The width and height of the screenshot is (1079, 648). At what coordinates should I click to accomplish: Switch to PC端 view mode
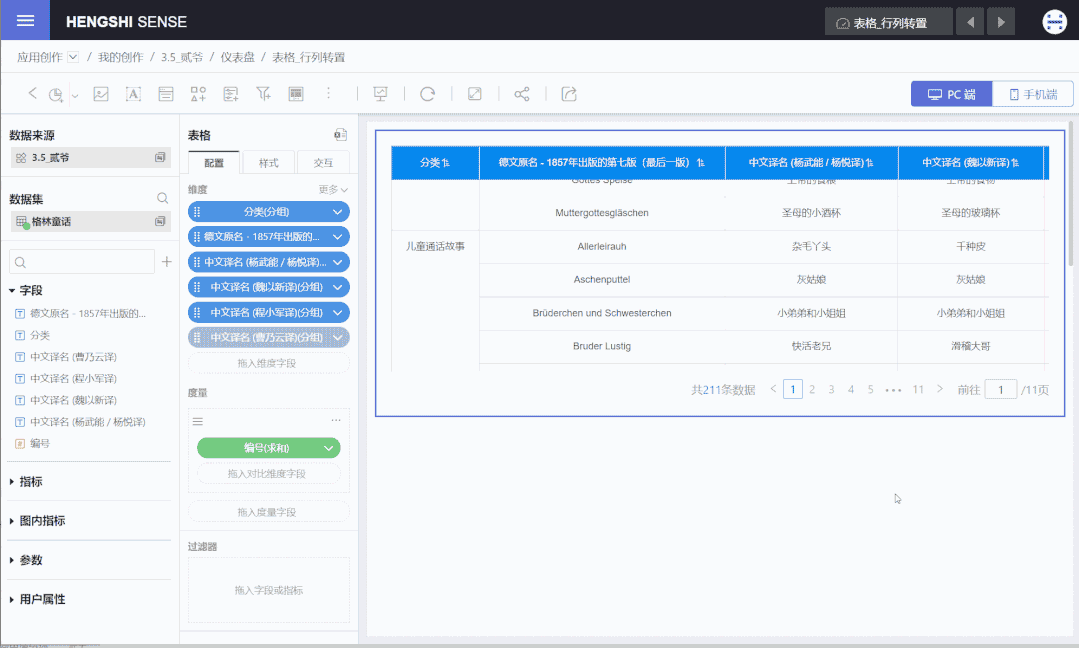coord(950,94)
